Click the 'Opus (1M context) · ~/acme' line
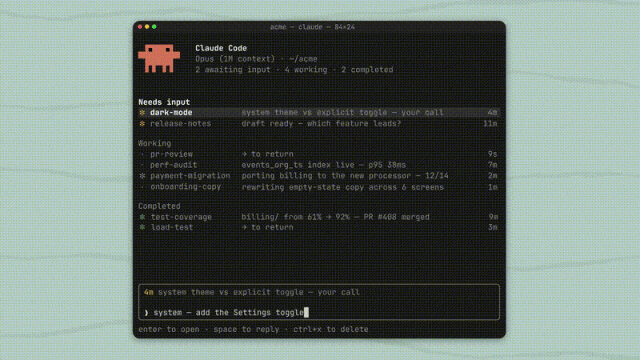The height and width of the screenshot is (360, 640). [256, 59]
